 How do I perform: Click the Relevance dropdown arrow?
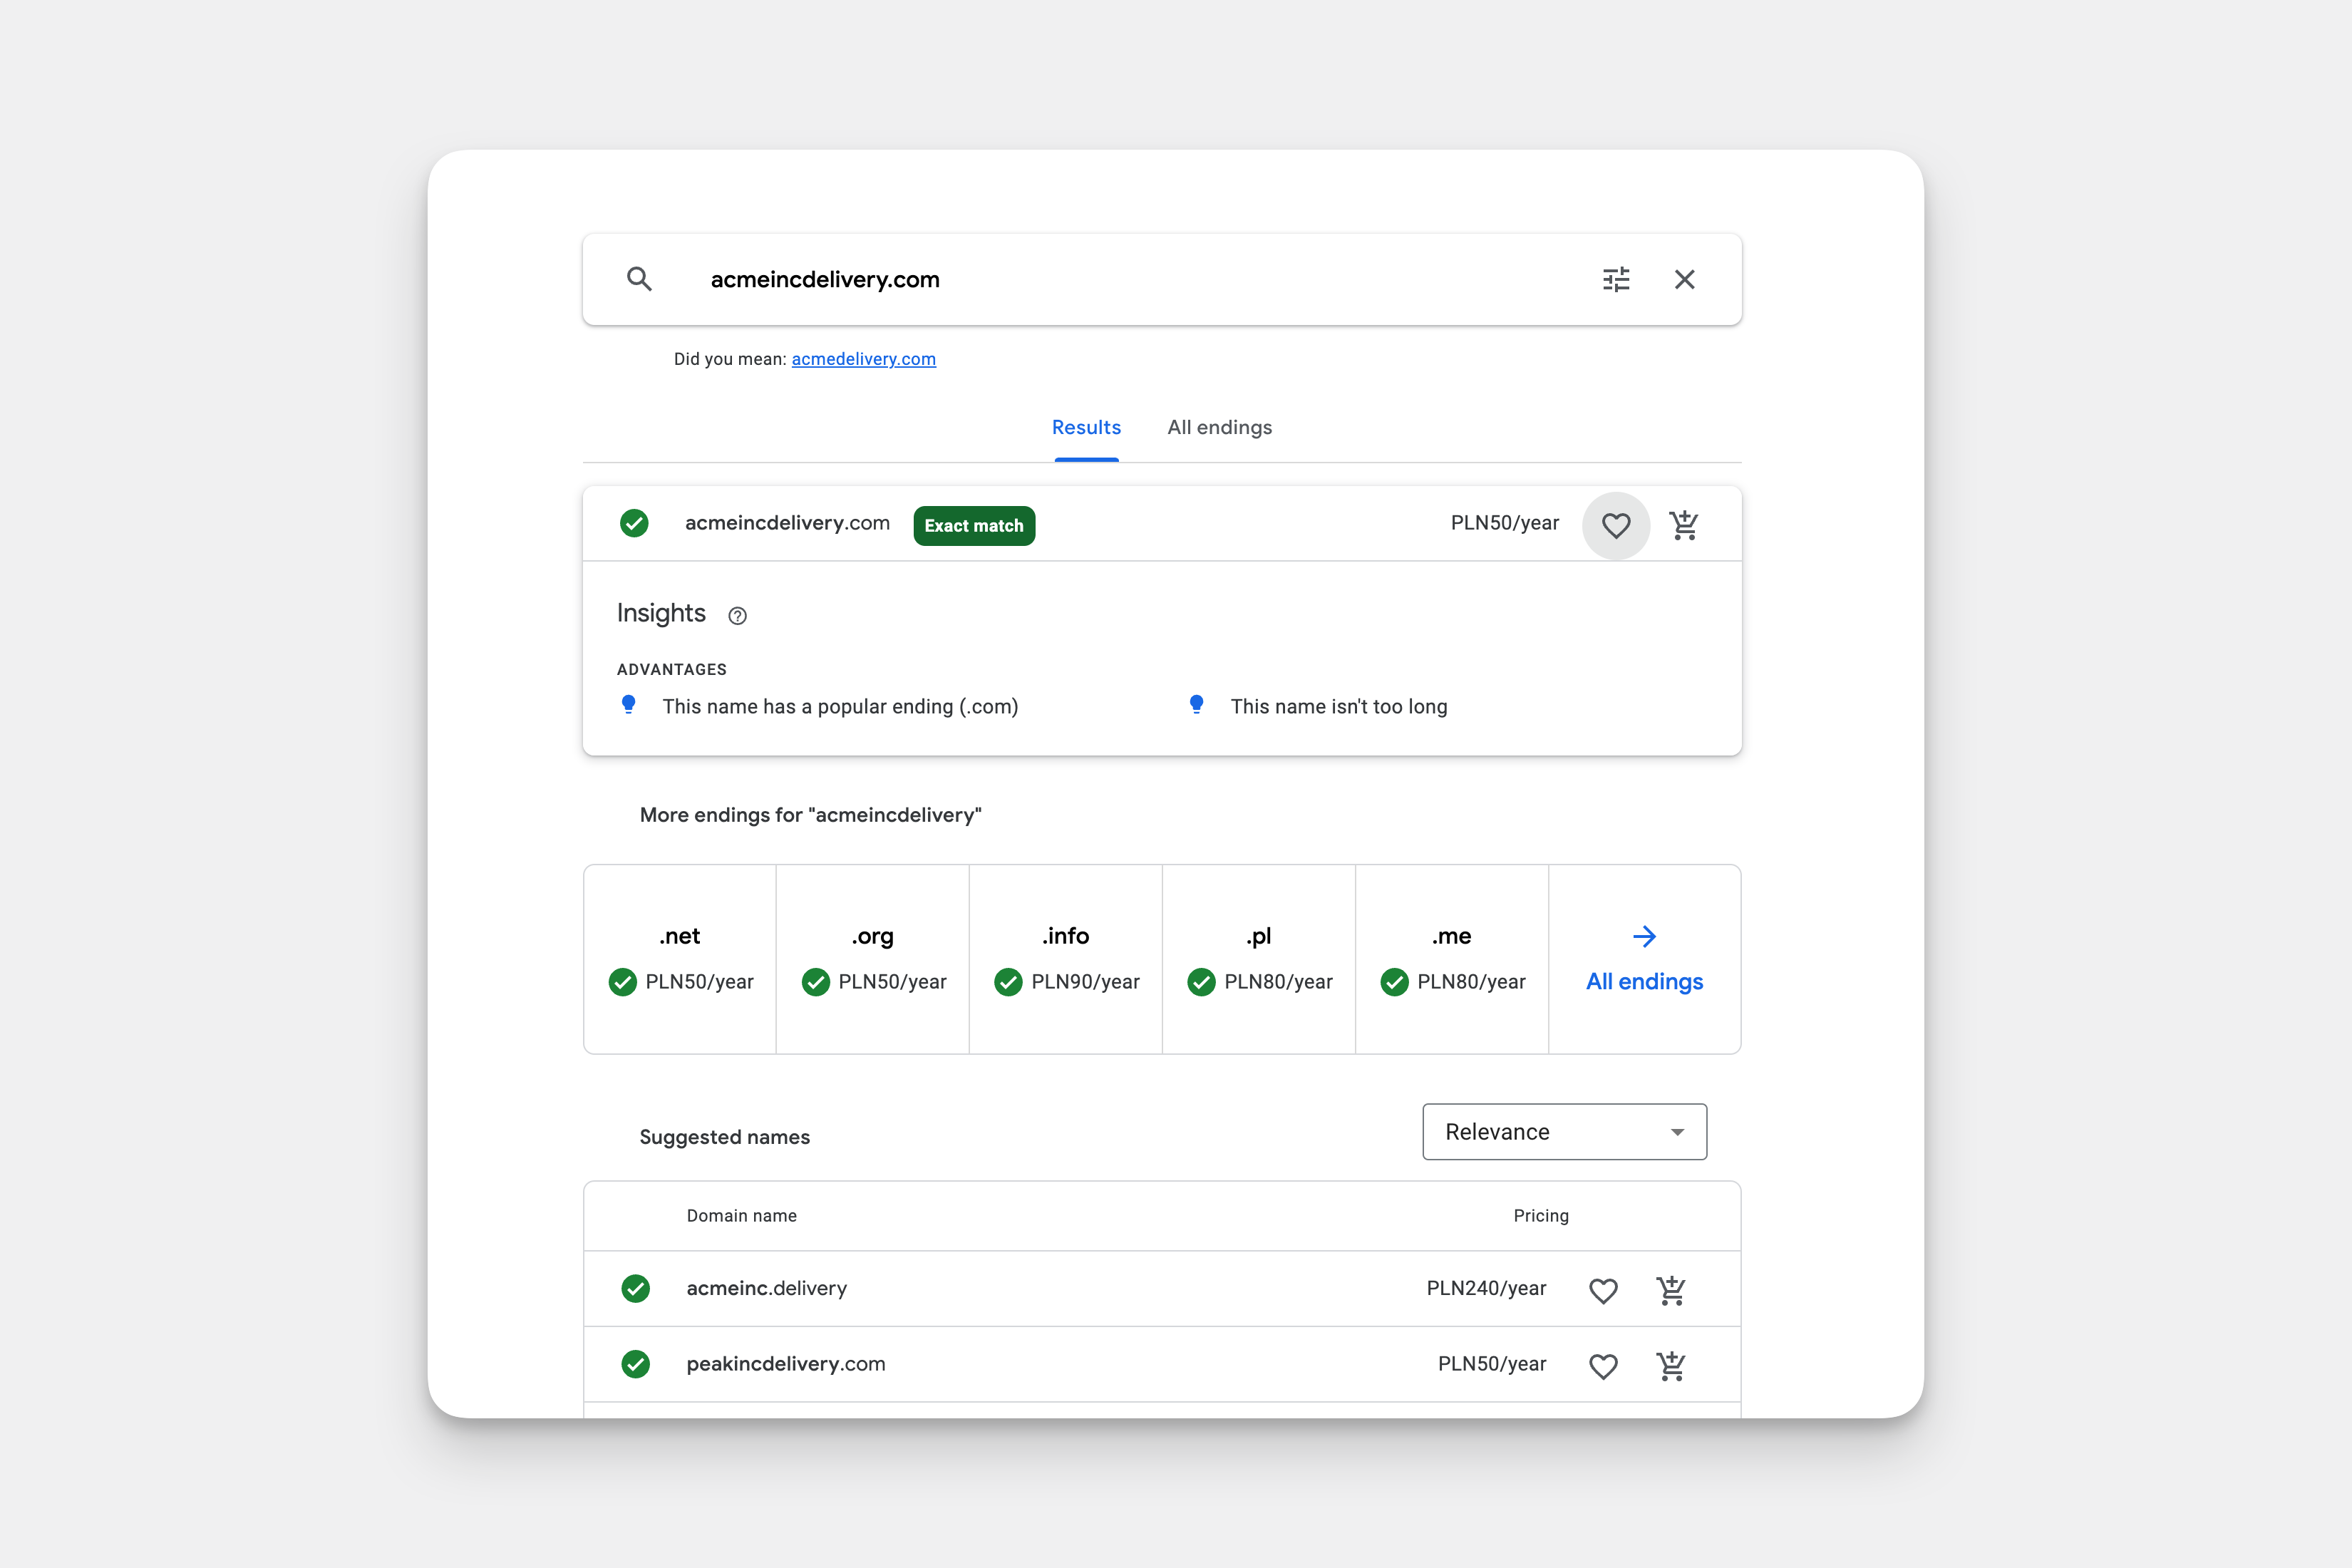[1677, 1132]
